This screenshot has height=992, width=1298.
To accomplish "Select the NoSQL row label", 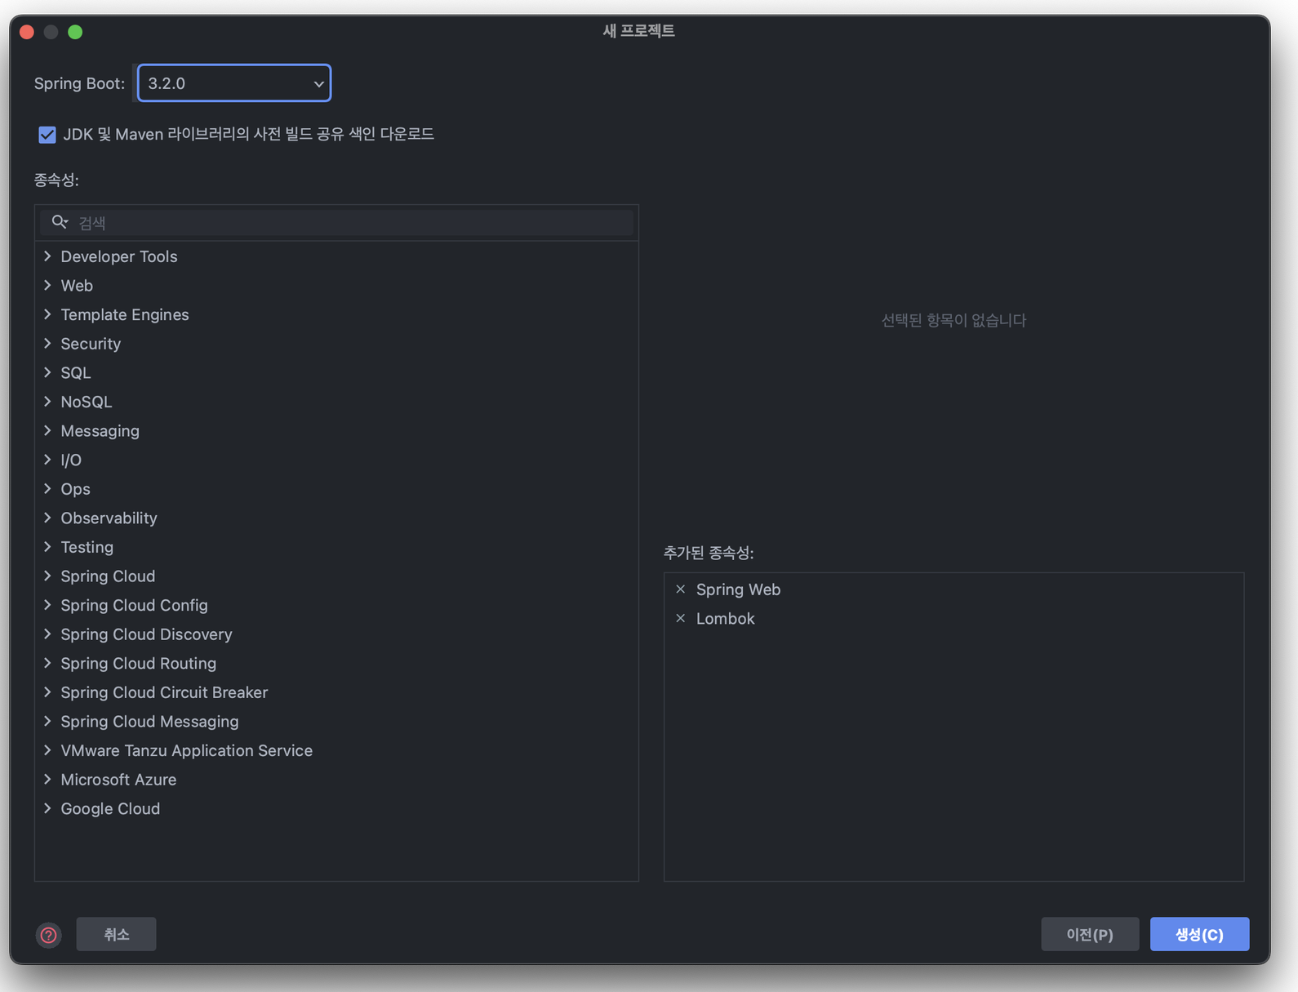I will (86, 402).
